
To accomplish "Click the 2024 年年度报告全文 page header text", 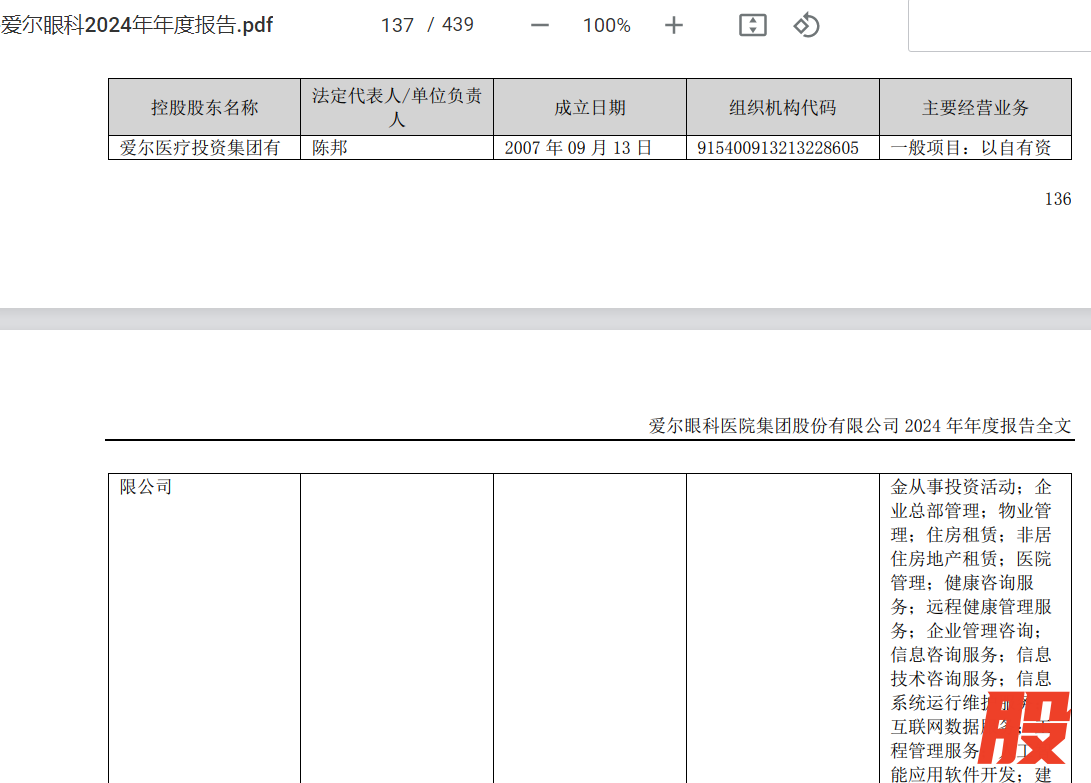I will pyautogui.click(x=860, y=426).
